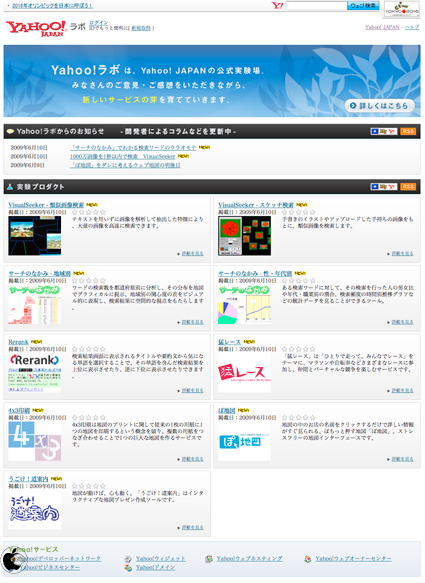
Task: Focus the top search input field
Action: point(316,6)
